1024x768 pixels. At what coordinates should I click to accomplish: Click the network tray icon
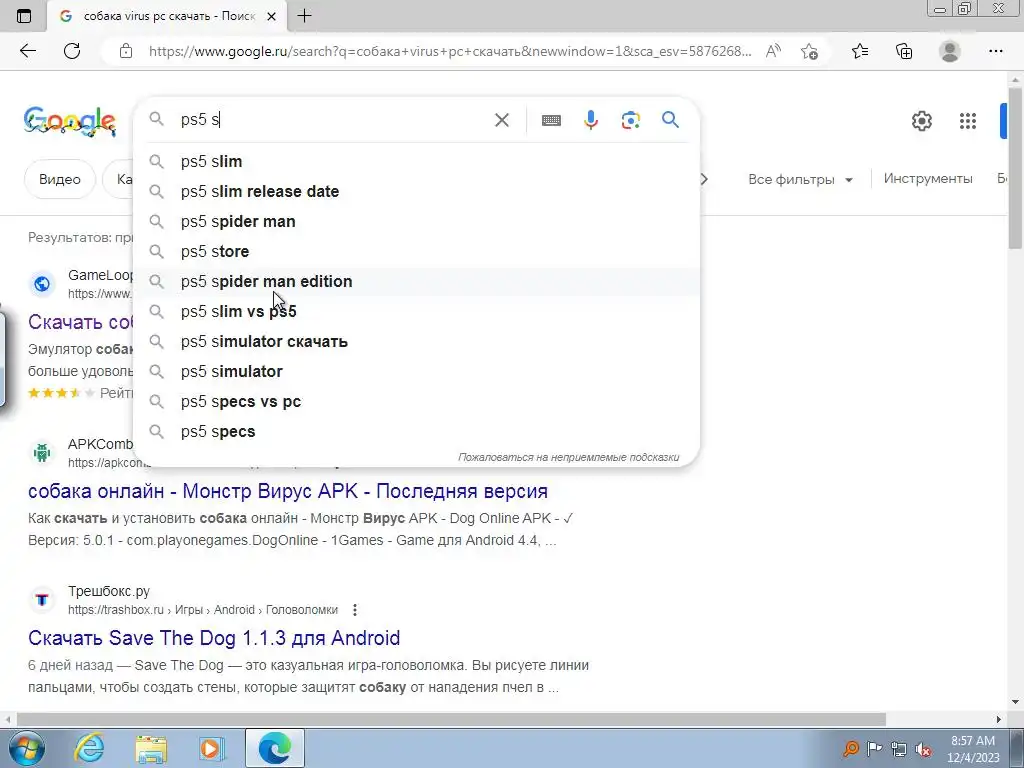(899, 749)
